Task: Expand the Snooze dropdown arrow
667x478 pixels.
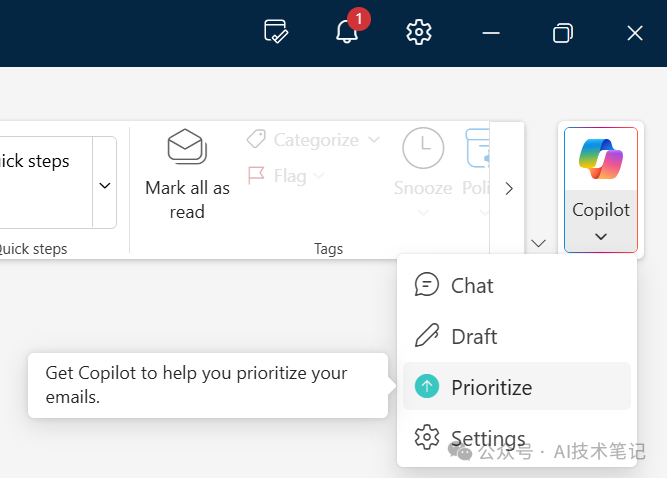Action: [423, 212]
